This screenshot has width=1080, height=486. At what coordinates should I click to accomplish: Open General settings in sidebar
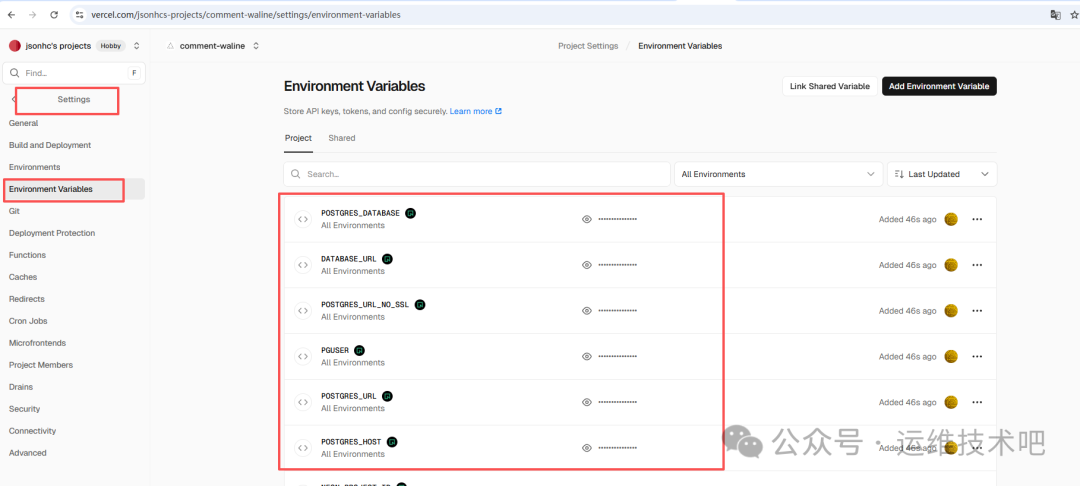tap(23, 123)
